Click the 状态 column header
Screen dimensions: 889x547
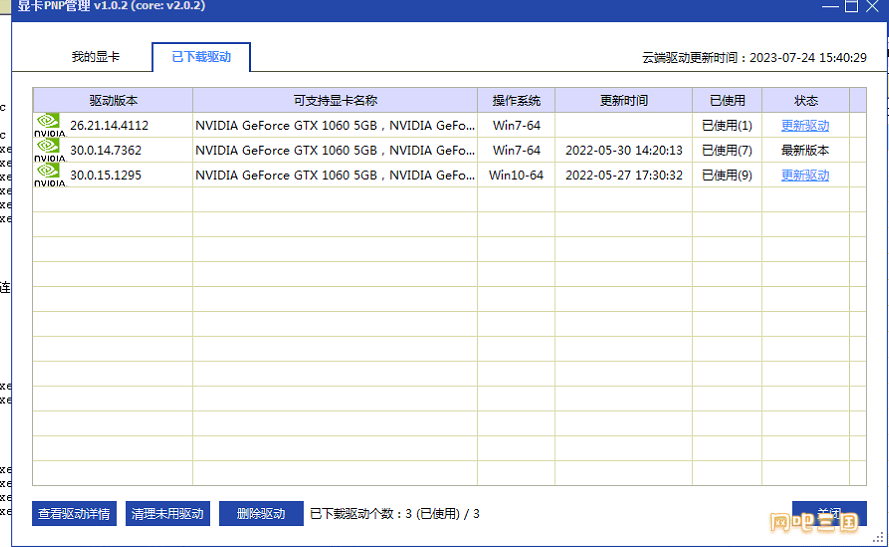point(806,100)
